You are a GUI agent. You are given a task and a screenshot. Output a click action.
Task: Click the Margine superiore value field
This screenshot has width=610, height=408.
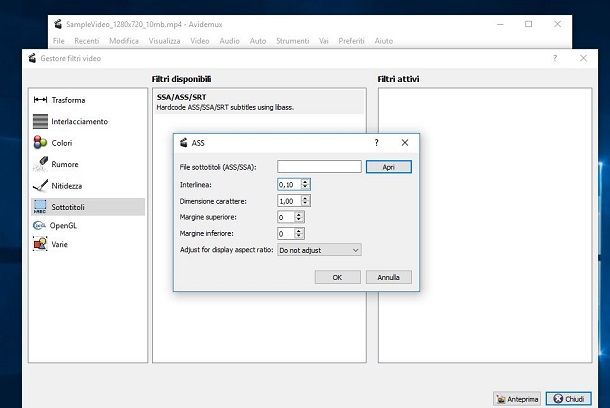(286, 217)
